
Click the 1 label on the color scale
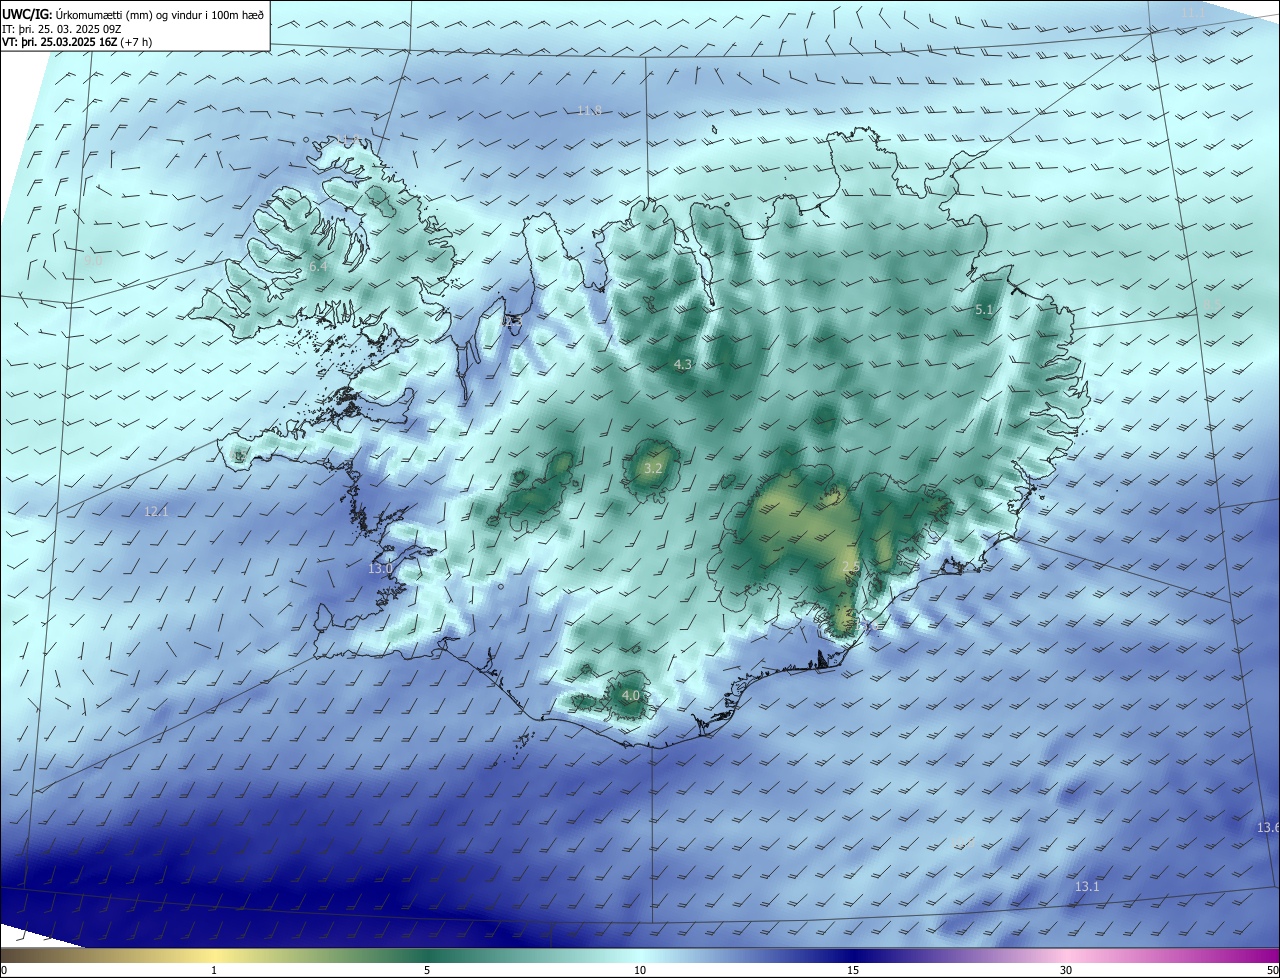tap(214, 970)
